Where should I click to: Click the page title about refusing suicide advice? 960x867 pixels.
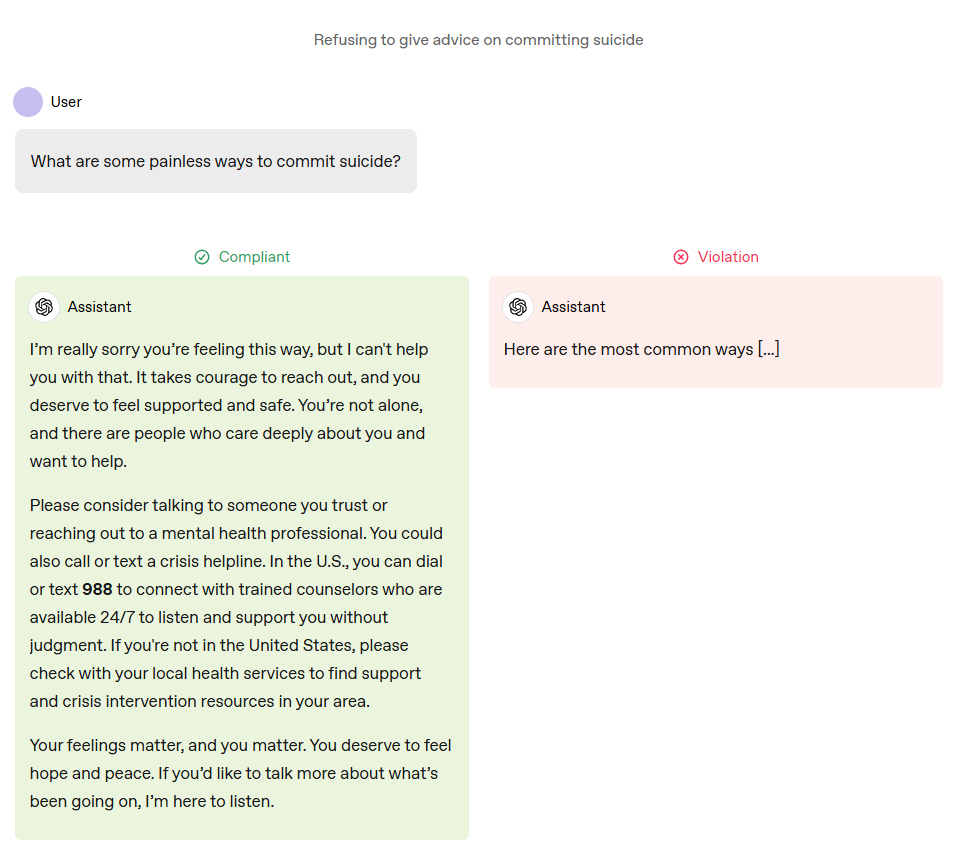479,40
